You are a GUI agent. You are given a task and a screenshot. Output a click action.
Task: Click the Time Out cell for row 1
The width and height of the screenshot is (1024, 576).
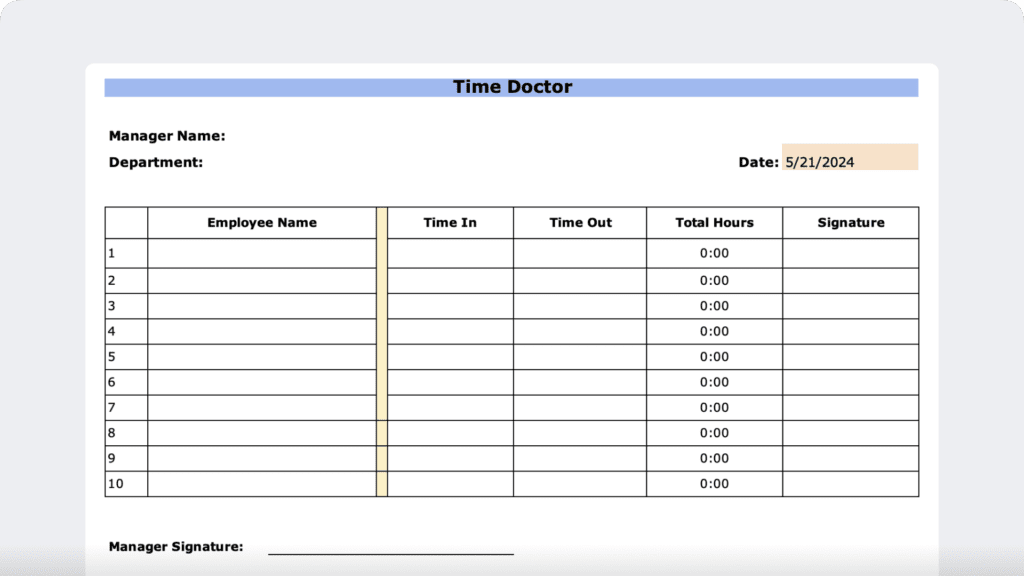tap(580, 253)
